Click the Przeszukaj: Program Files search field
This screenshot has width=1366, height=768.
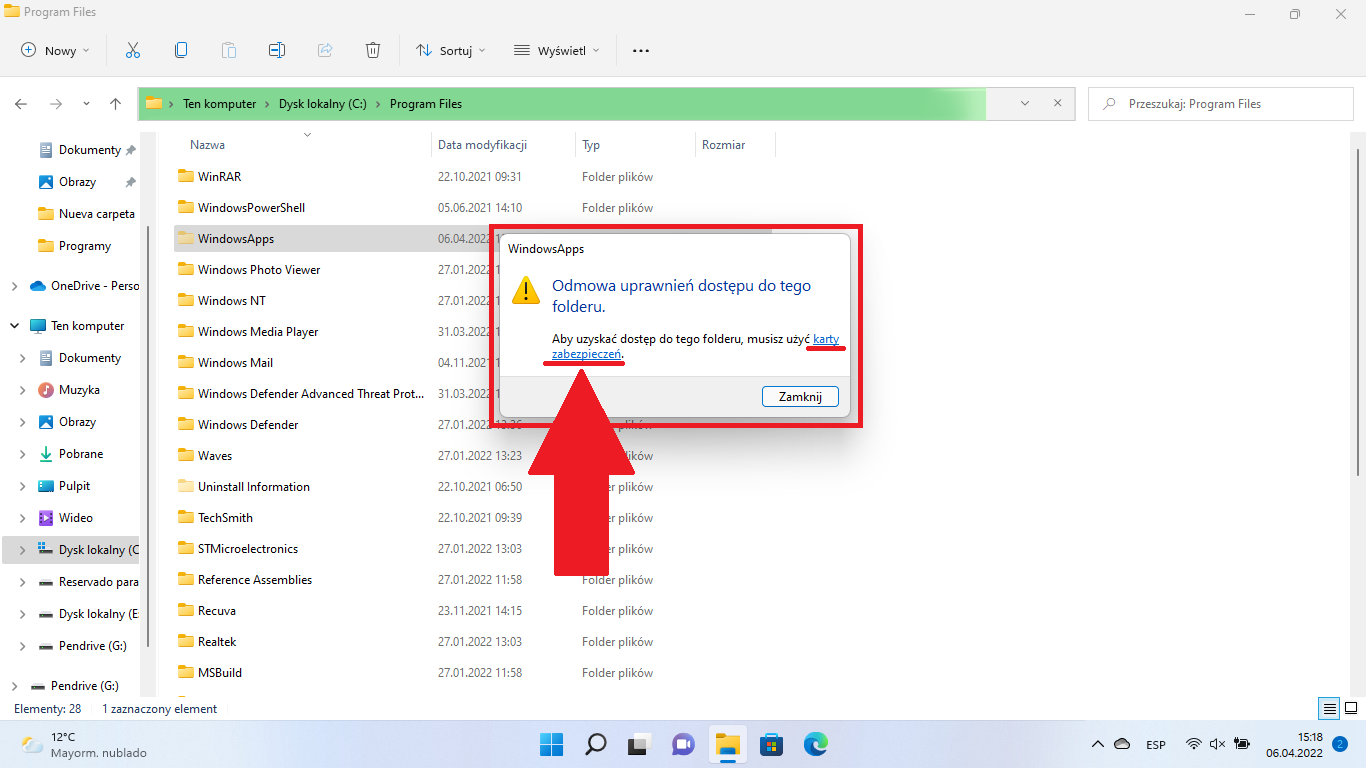pos(1220,104)
